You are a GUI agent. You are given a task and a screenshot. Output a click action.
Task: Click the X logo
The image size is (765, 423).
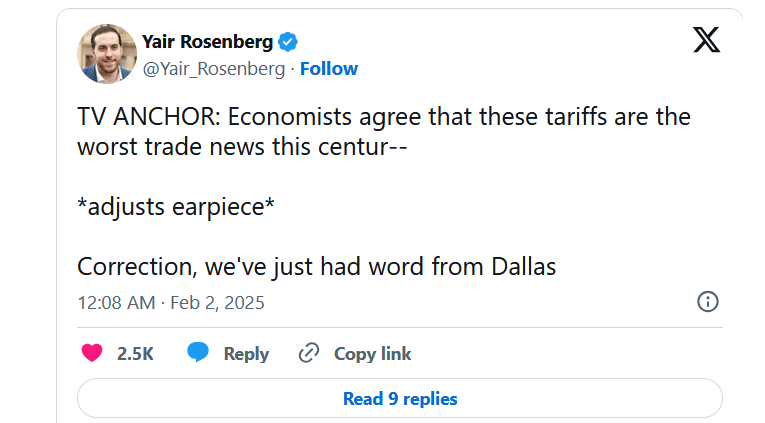coord(706,40)
